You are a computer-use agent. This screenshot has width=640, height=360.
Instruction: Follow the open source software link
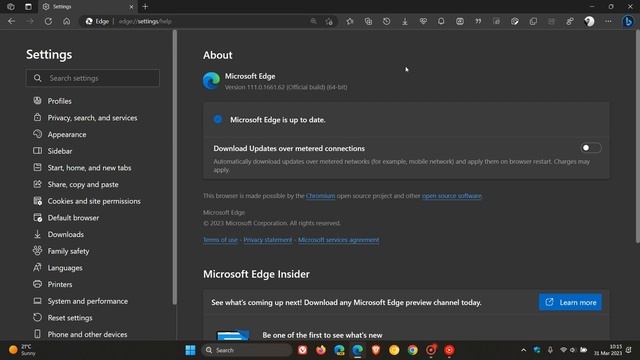[x=451, y=196]
